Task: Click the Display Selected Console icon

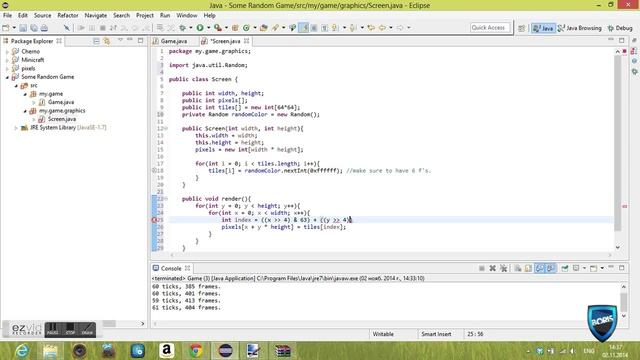Action: pos(576,268)
